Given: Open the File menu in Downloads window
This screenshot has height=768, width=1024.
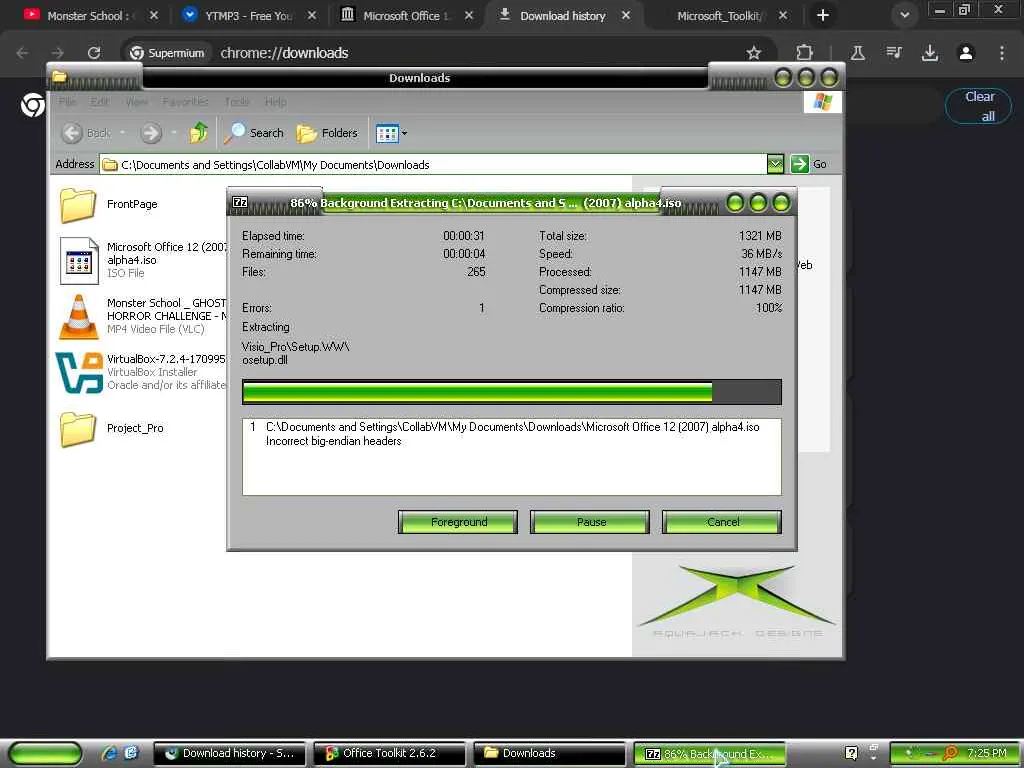Looking at the screenshot, I should point(67,102).
